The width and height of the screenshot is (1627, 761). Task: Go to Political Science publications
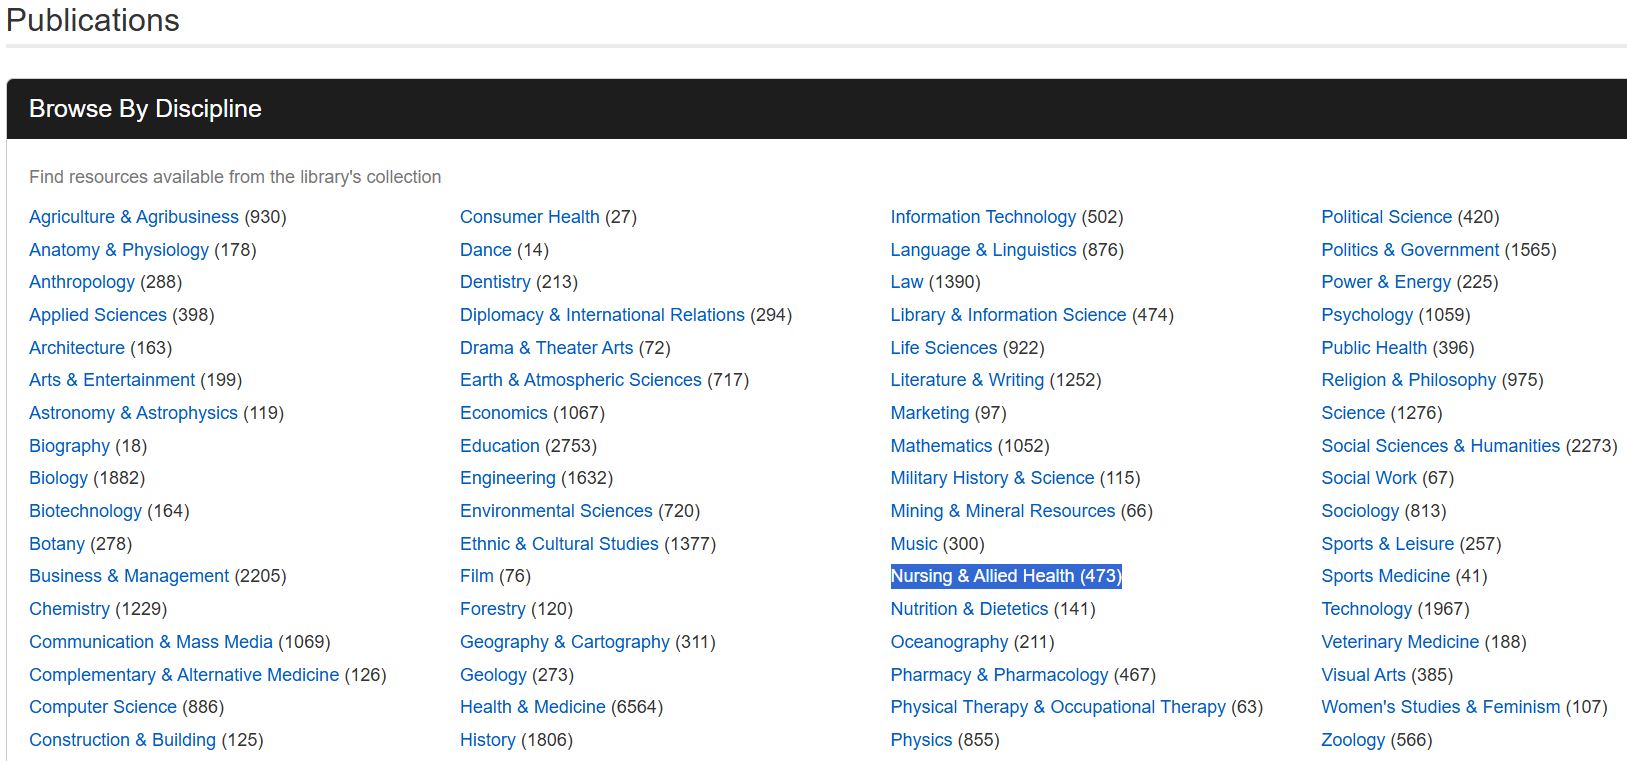tap(1385, 217)
